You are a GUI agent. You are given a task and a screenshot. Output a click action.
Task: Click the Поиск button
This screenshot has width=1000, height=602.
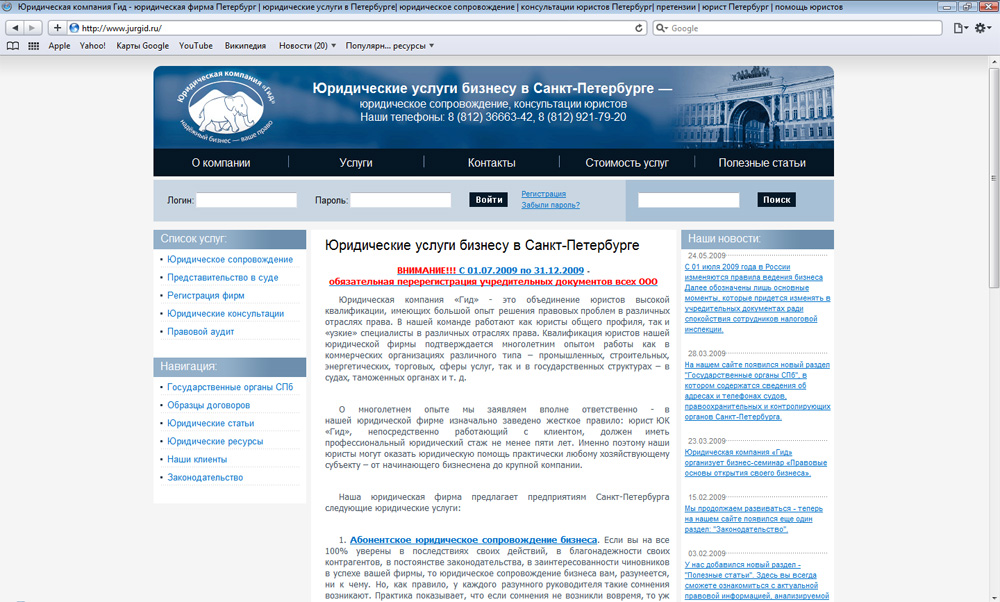(776, 200)
